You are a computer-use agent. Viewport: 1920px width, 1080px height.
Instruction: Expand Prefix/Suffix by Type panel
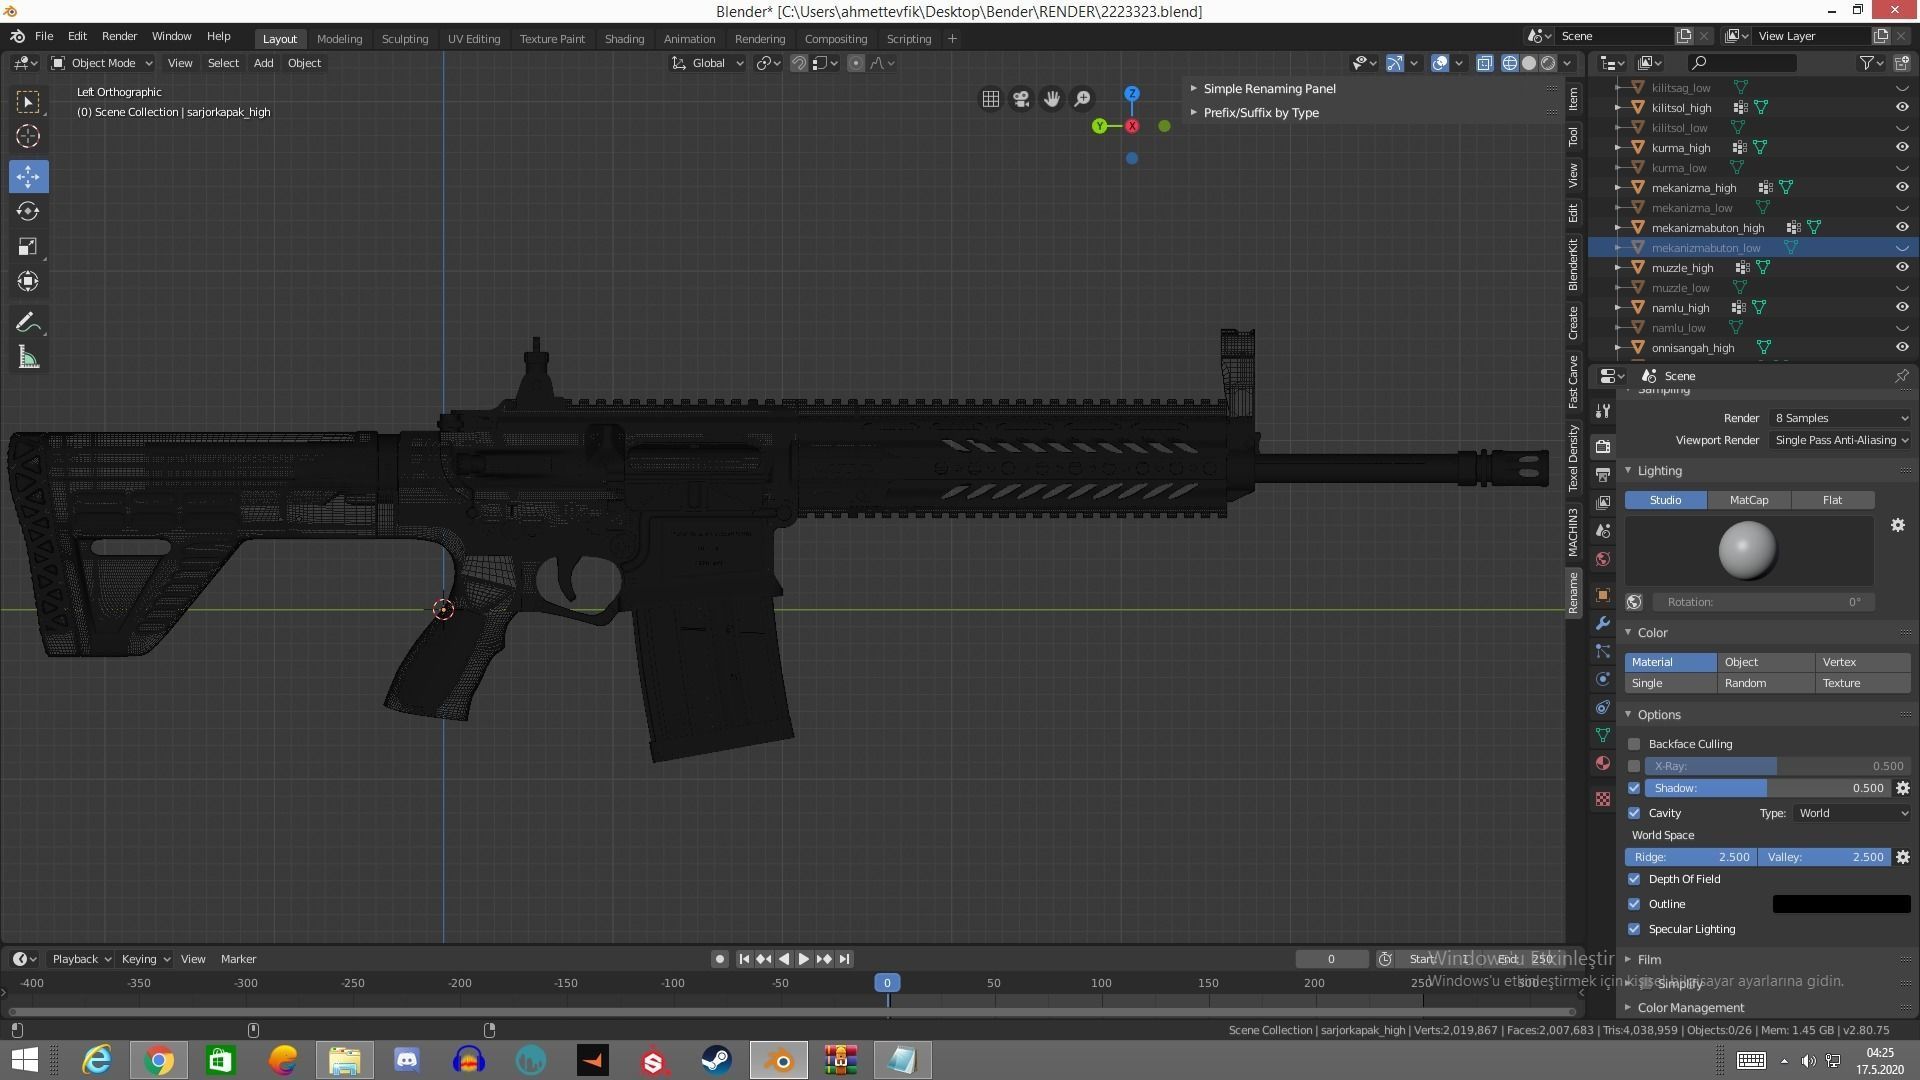[1260, 113]
